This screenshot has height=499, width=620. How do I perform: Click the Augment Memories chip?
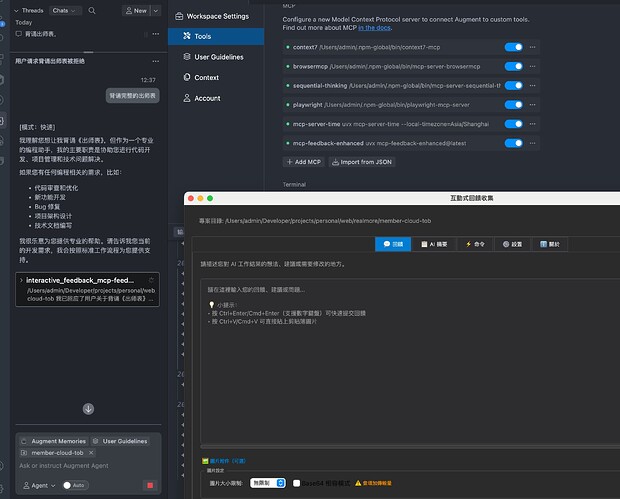54,441
